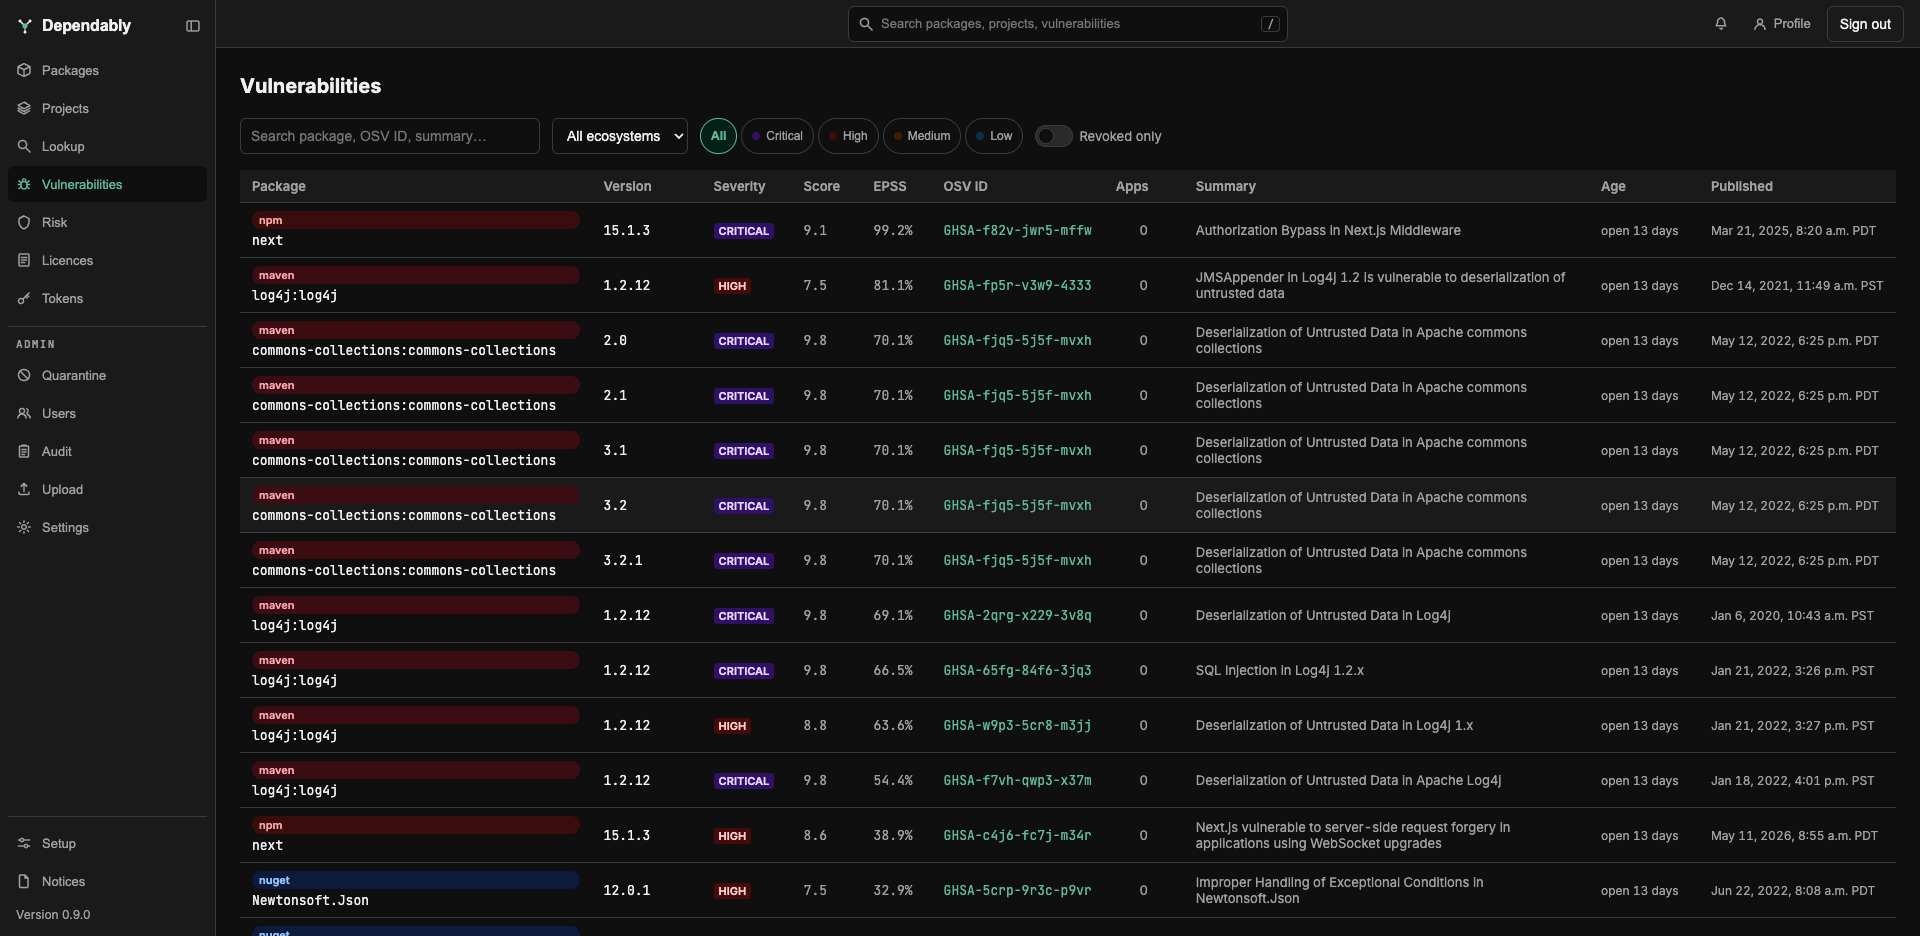Click the Sign out button
The image size is (1920, 936).
click(x=1865, y=24)
